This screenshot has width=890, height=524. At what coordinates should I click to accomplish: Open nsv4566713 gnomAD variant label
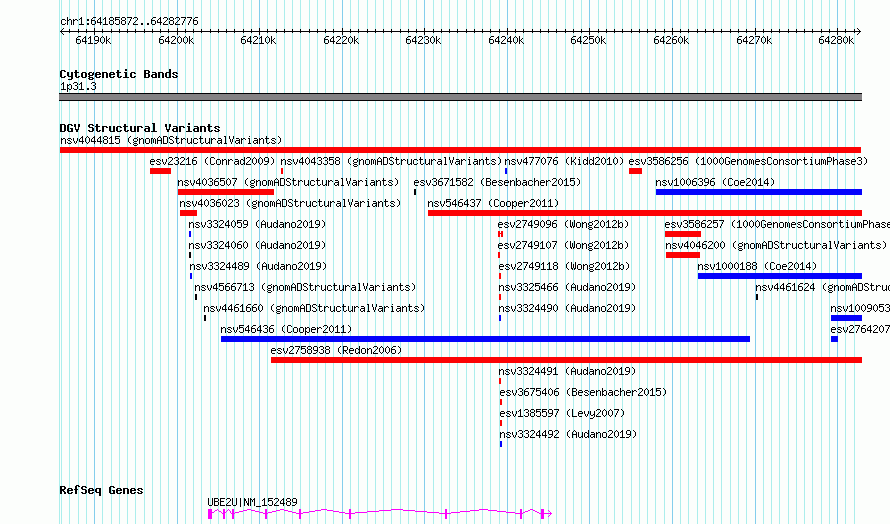tap(305, 287)
